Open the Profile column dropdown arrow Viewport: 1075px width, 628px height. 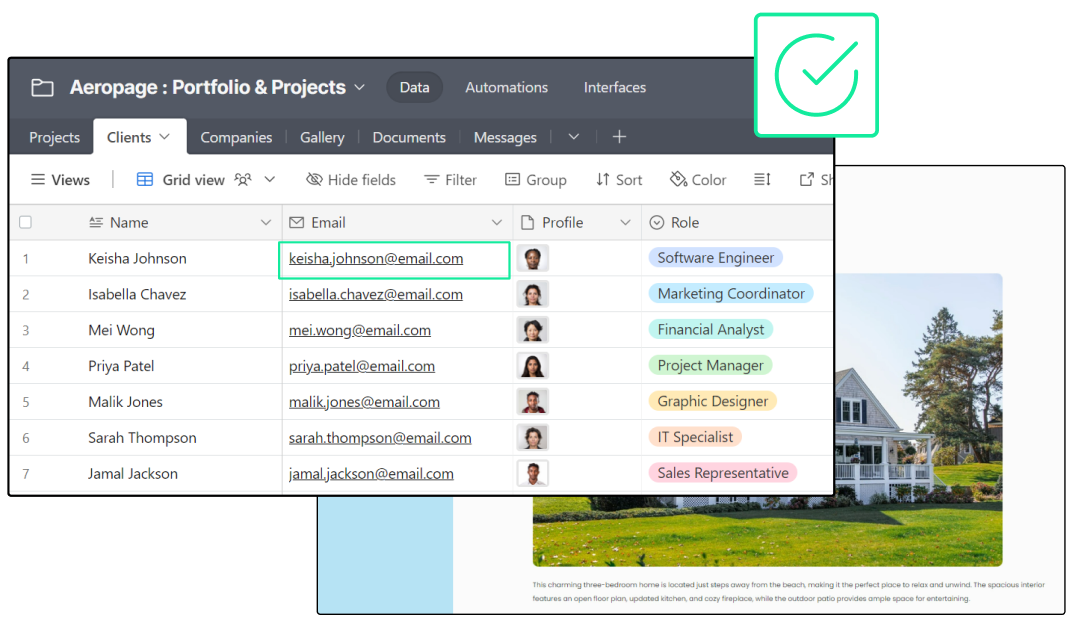(x=625, y=223)
